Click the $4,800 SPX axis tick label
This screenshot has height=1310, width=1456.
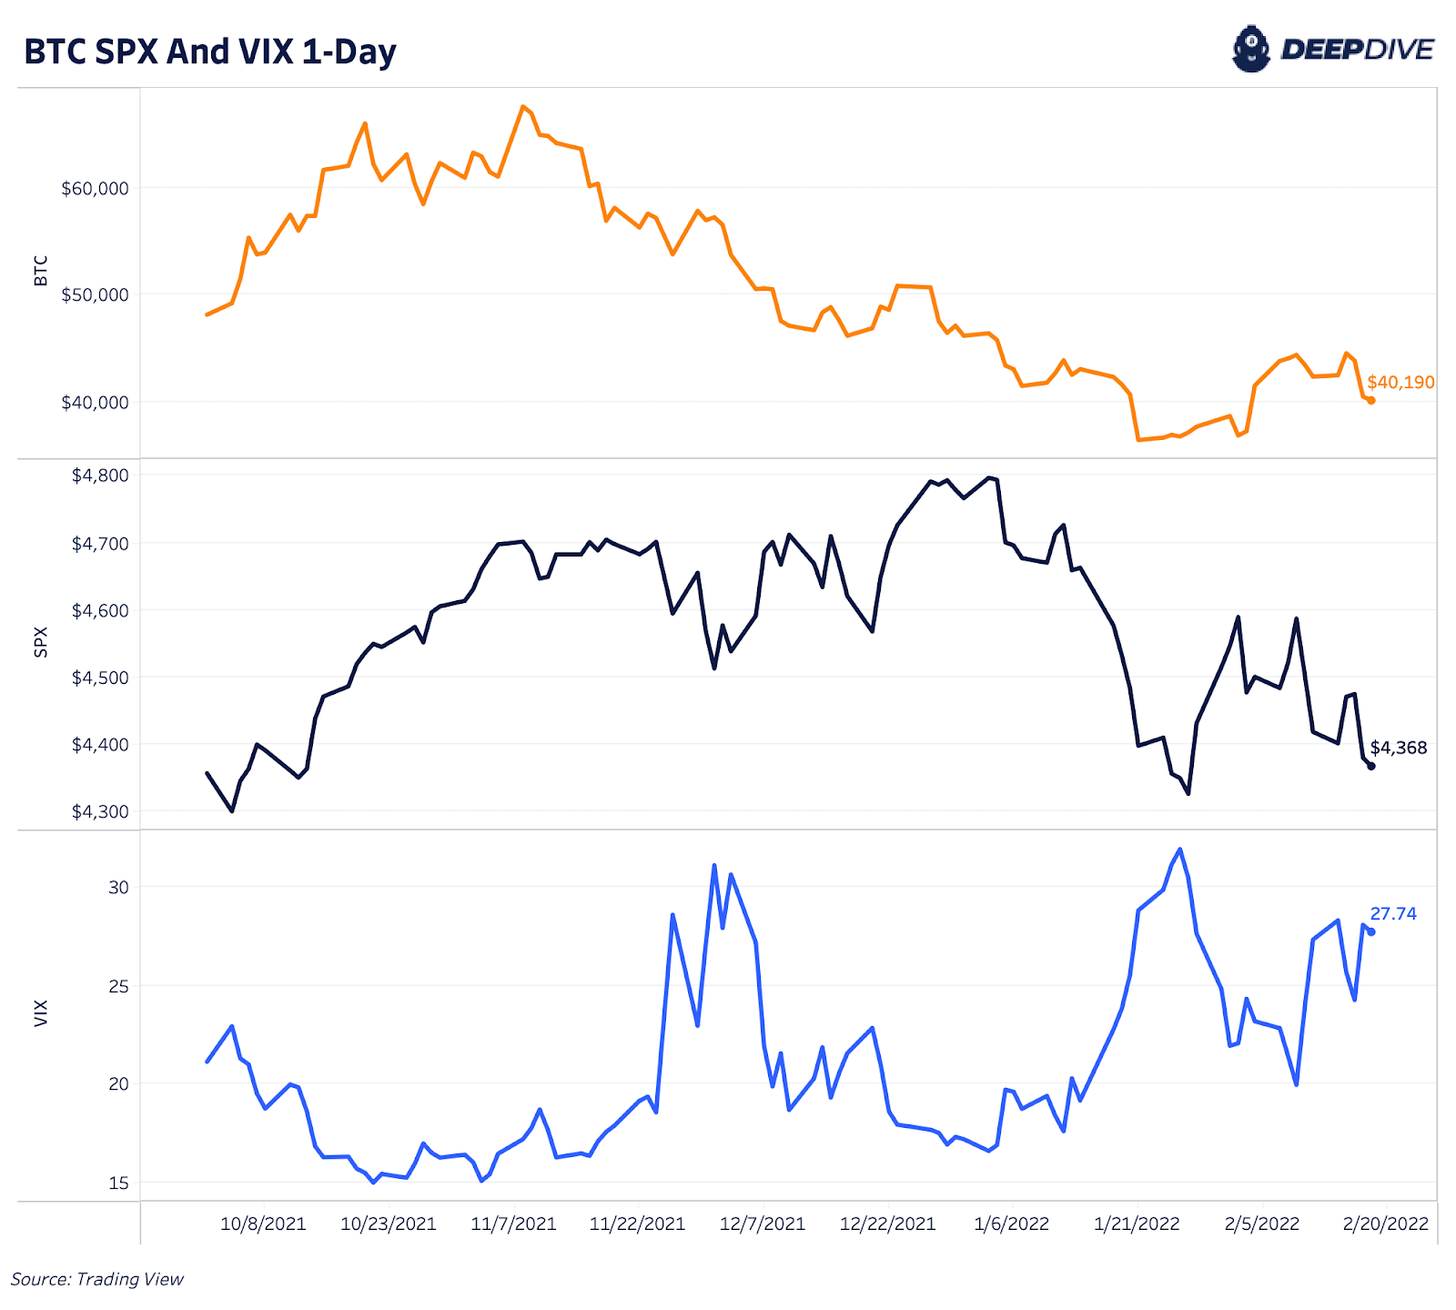point(100,475)
